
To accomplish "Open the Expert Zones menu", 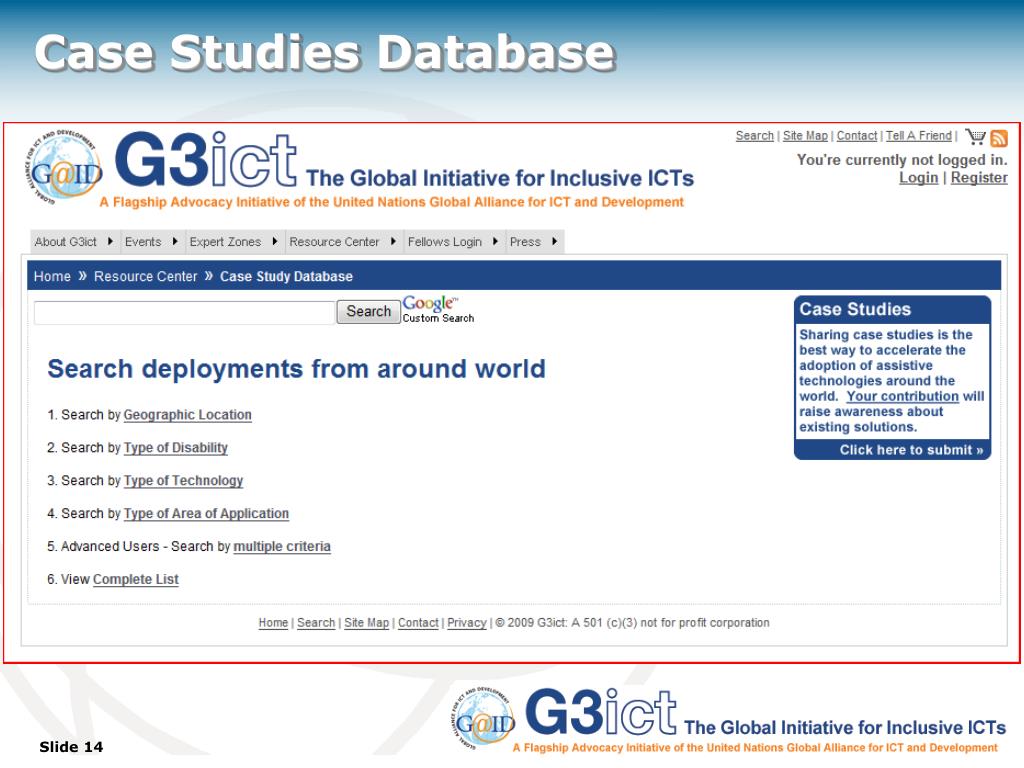I will 225,242.
